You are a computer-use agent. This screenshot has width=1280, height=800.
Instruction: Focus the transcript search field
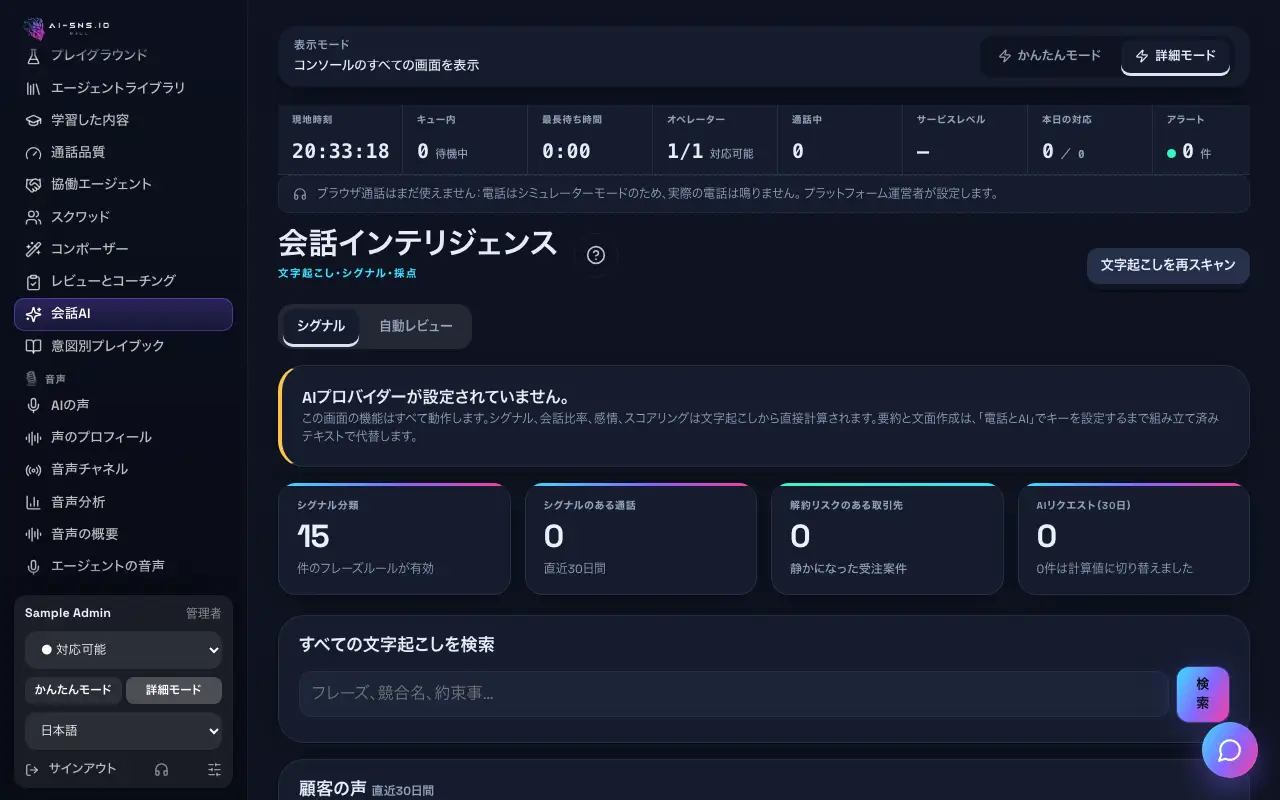pos(734,694)
